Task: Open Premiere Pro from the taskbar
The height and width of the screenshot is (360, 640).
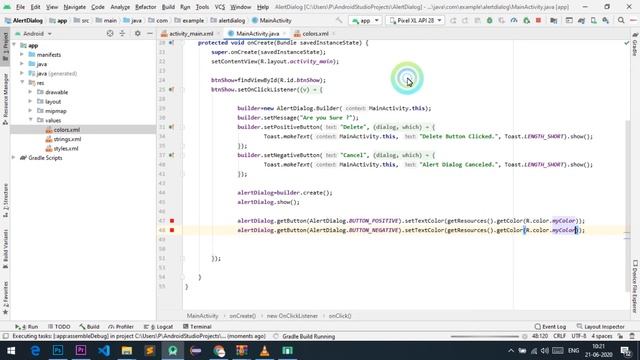Action: point(81,351)
